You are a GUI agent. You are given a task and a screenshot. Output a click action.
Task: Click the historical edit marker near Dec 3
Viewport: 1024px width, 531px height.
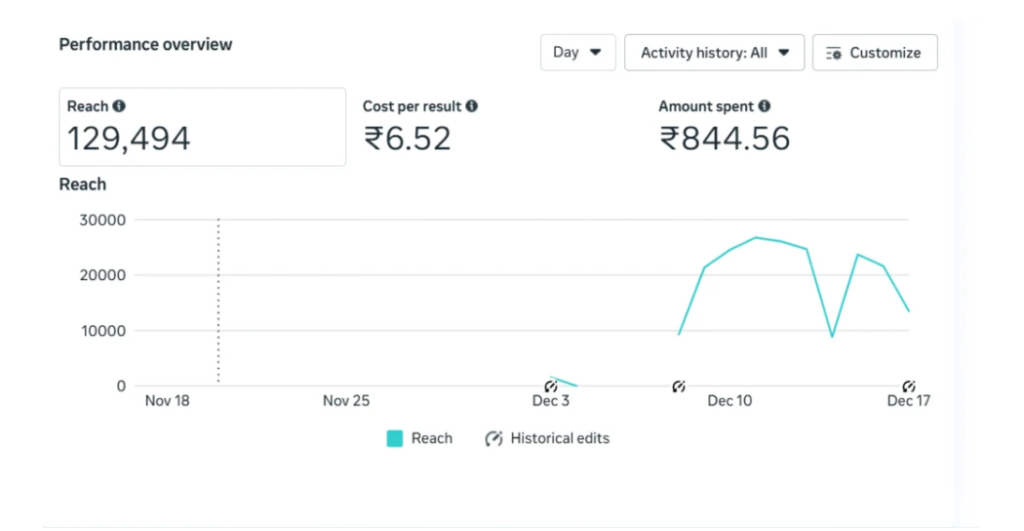(x=551, y=386)
